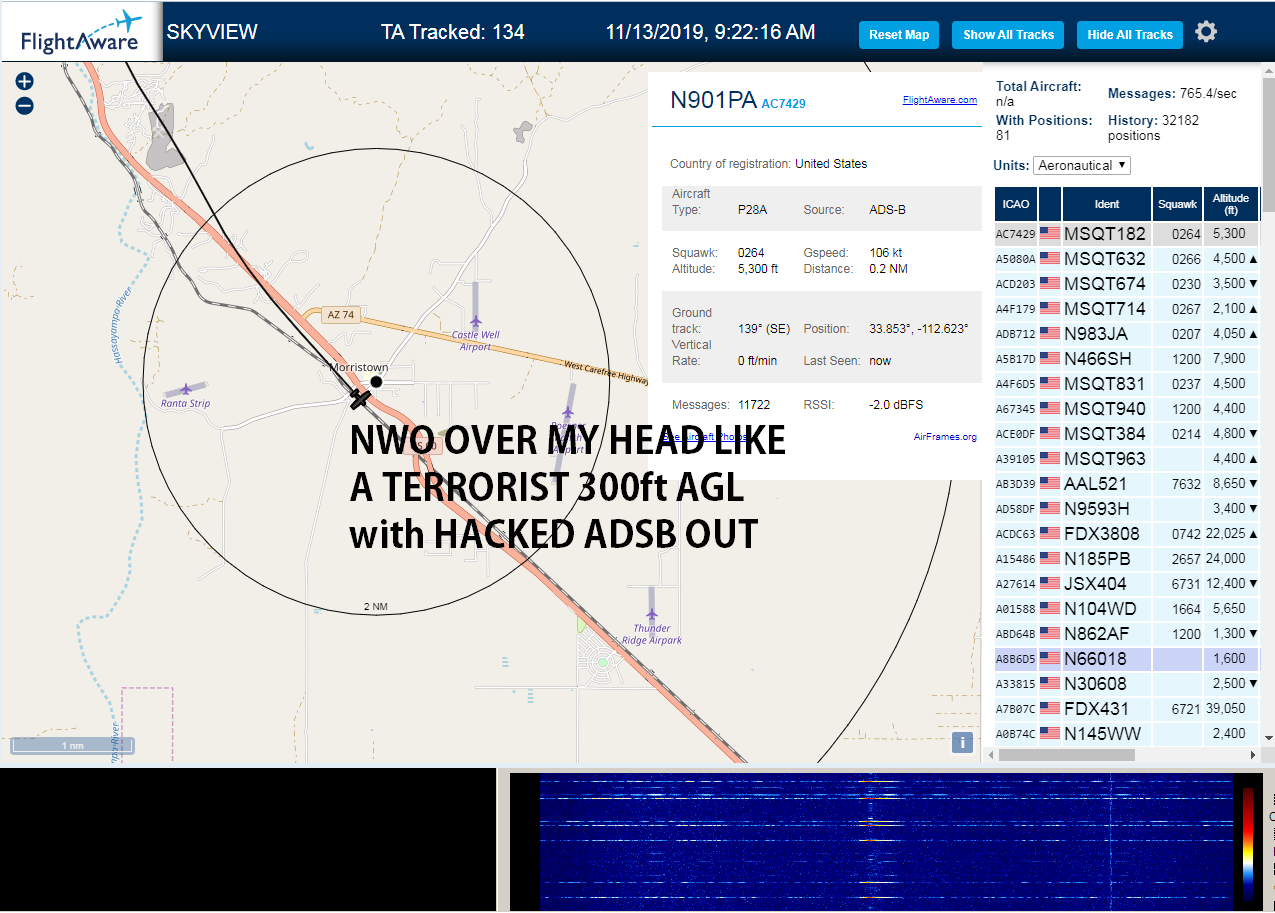Click the FlightAware logo
Image resolution: width=1275 pixels, height=913 pixels.
click(81, 32)
